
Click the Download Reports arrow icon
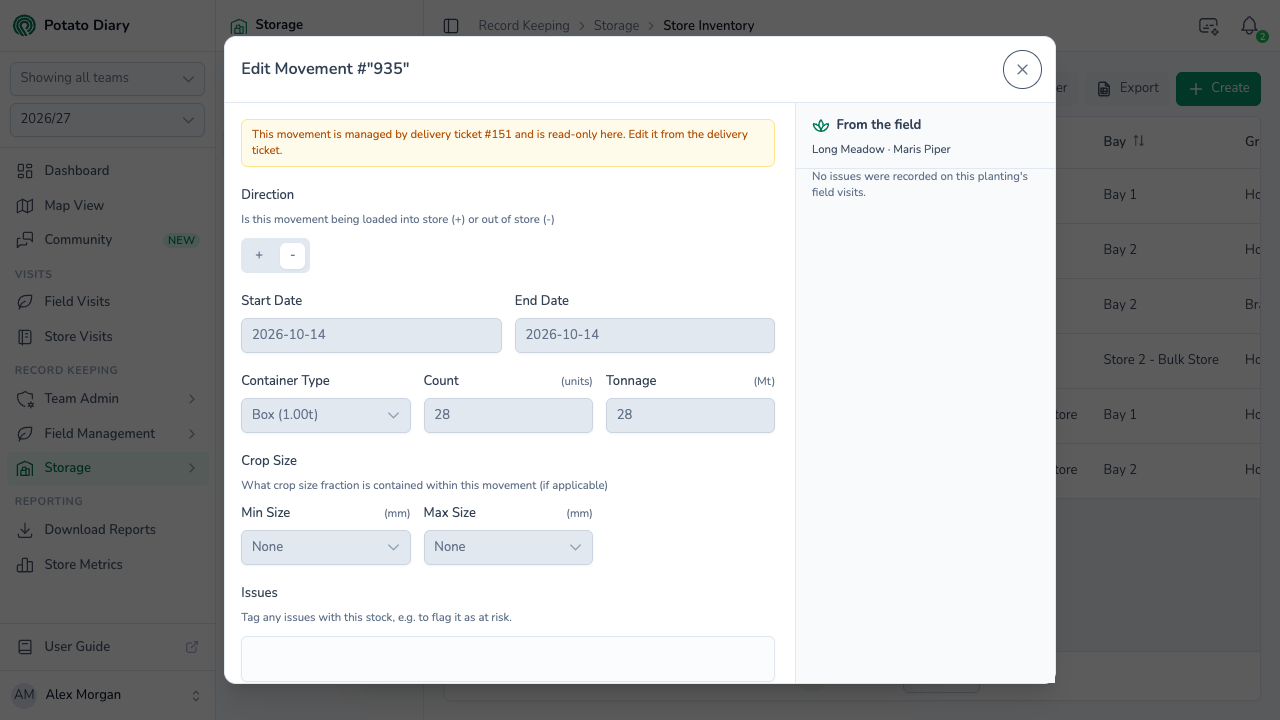pyautogui.click(x=25, y=530)
